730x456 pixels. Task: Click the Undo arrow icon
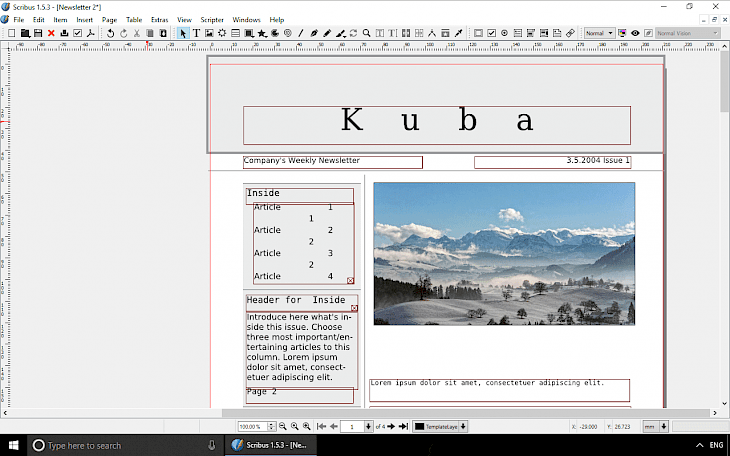click(110, 33)
